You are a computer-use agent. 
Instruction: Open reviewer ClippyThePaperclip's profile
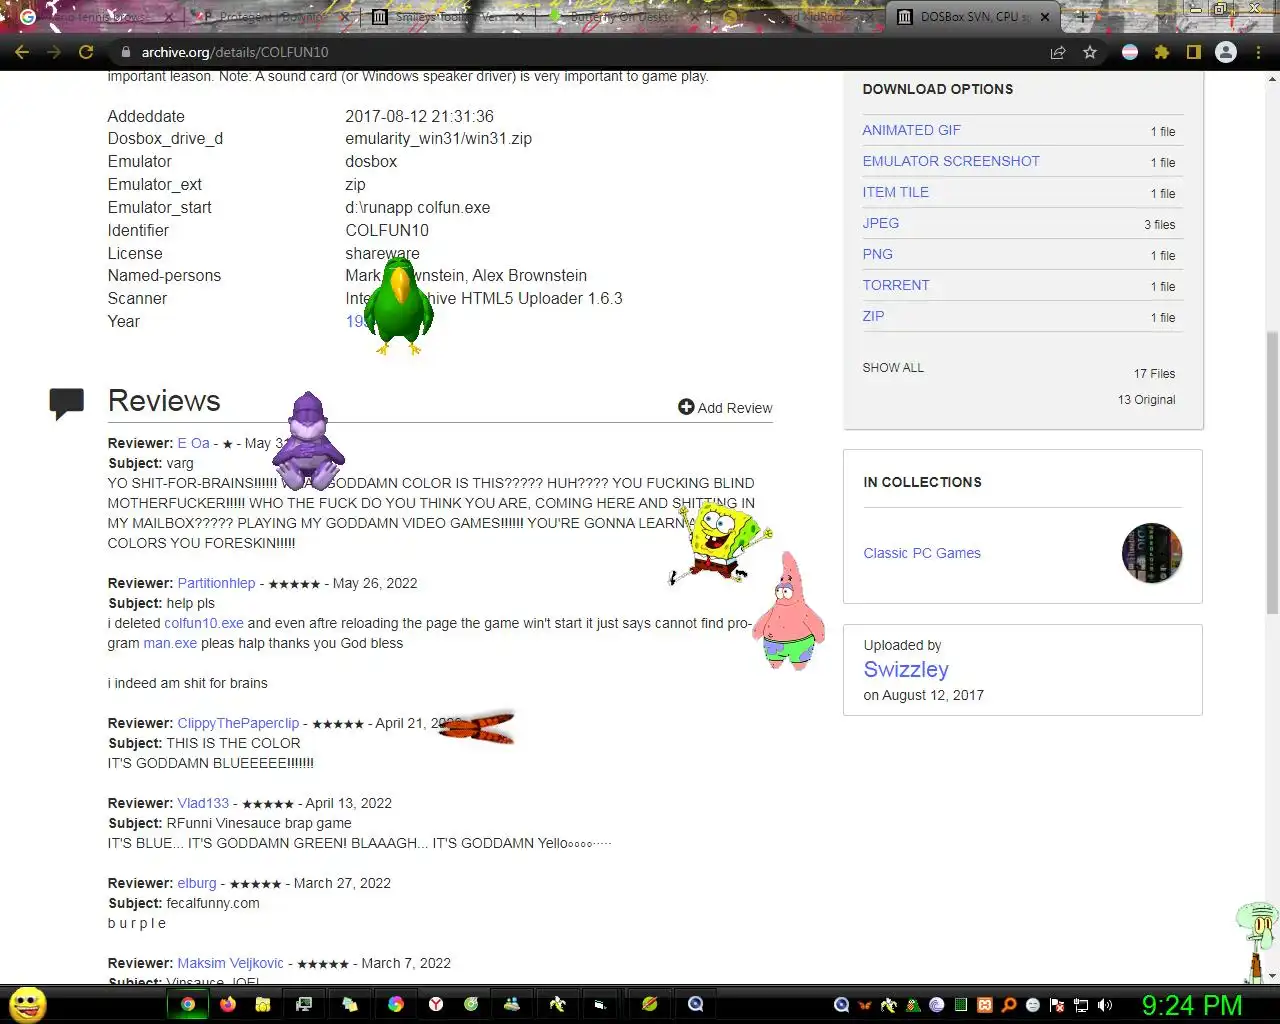click(x=238, y=723)
